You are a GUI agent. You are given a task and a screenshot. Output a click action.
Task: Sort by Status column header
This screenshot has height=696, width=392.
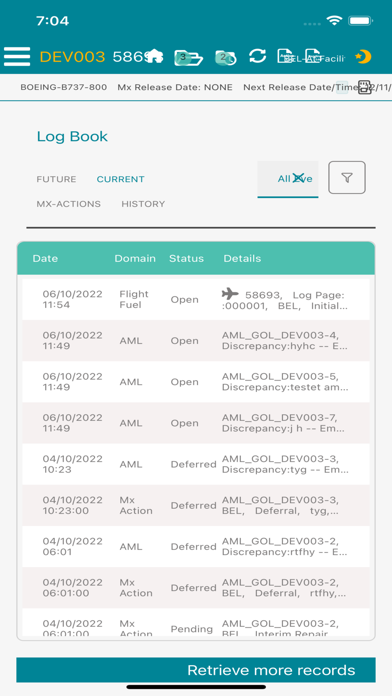[186, 258]
